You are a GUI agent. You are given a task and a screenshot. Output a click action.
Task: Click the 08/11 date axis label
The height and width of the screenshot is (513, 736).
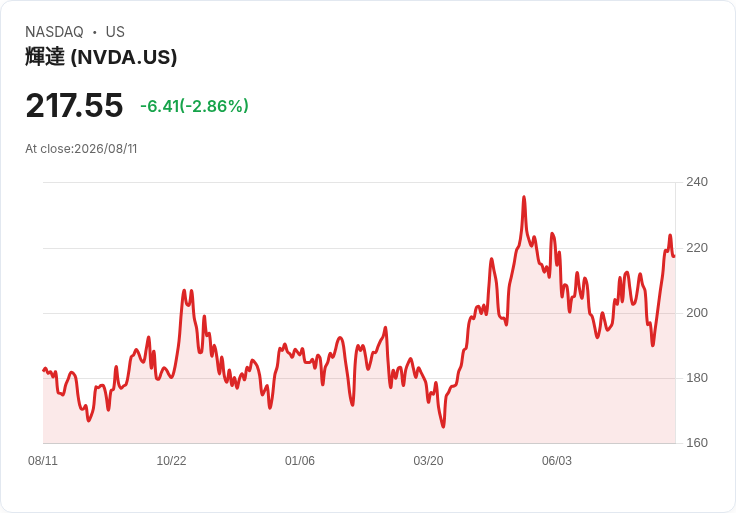point(43,460)
